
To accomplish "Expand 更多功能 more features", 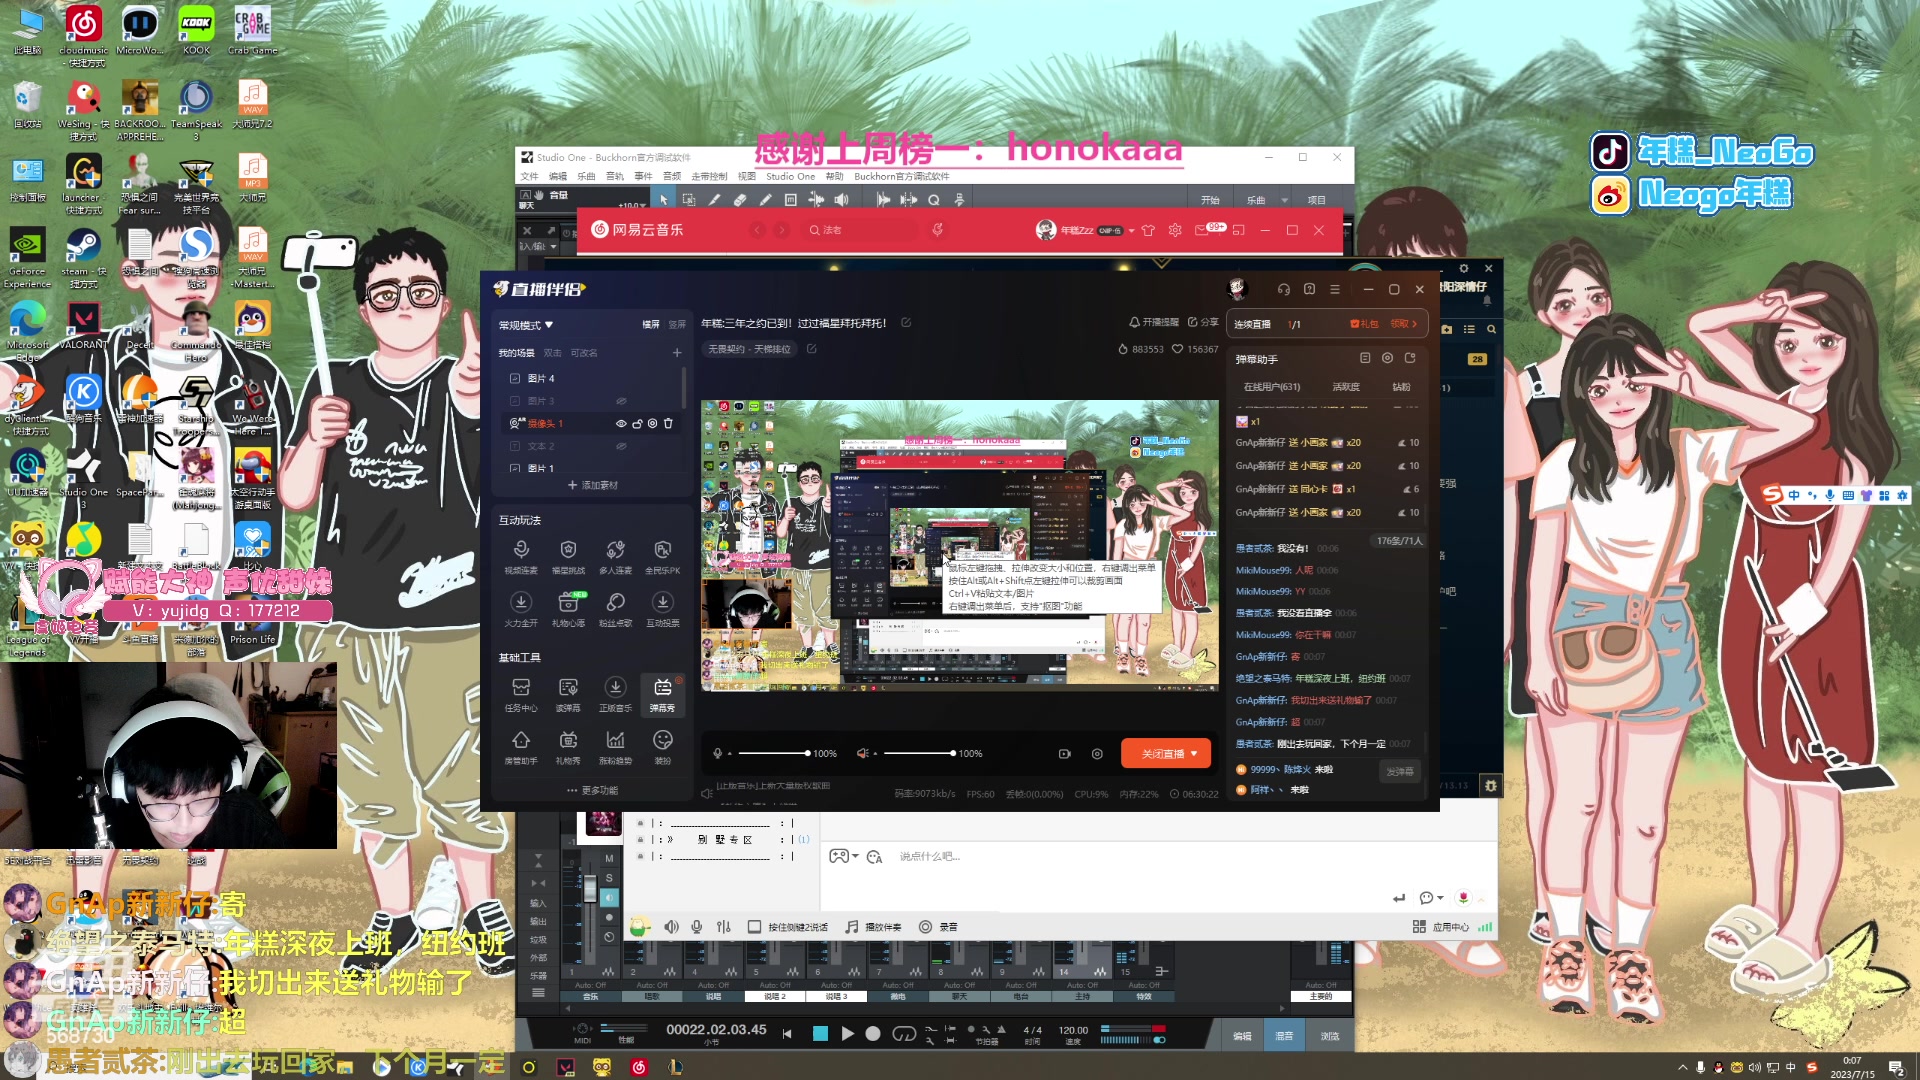I will (x=593, y=790).
